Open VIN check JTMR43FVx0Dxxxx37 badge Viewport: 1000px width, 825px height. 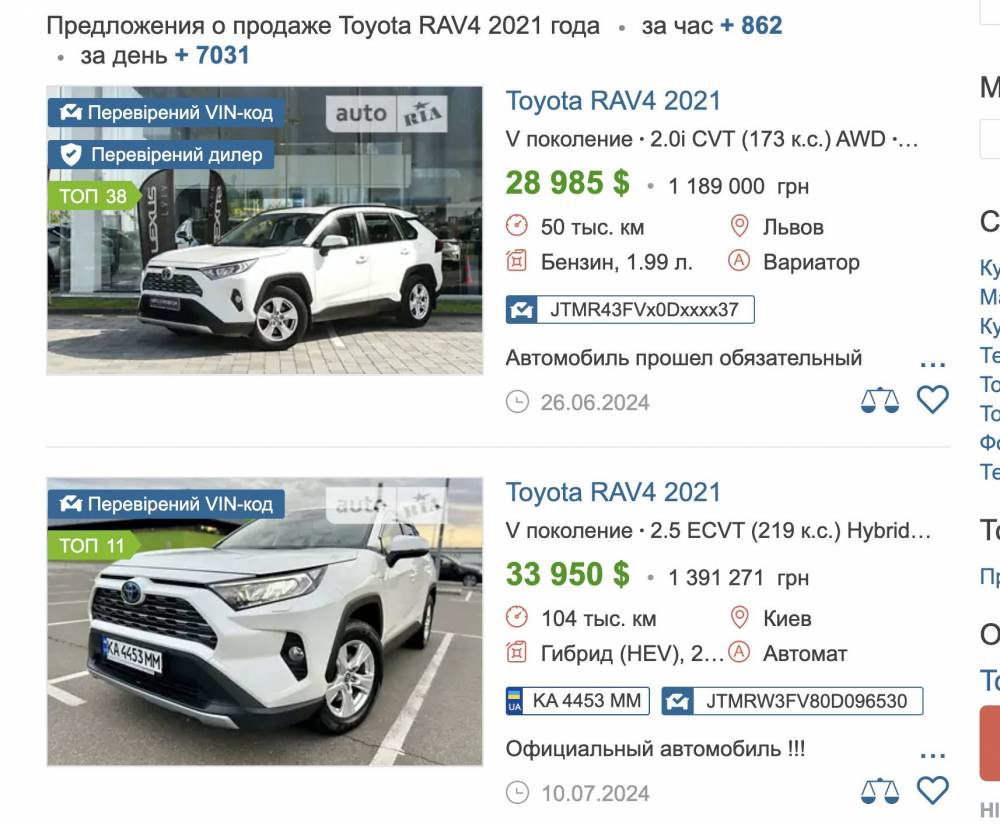tap(630, 310)
